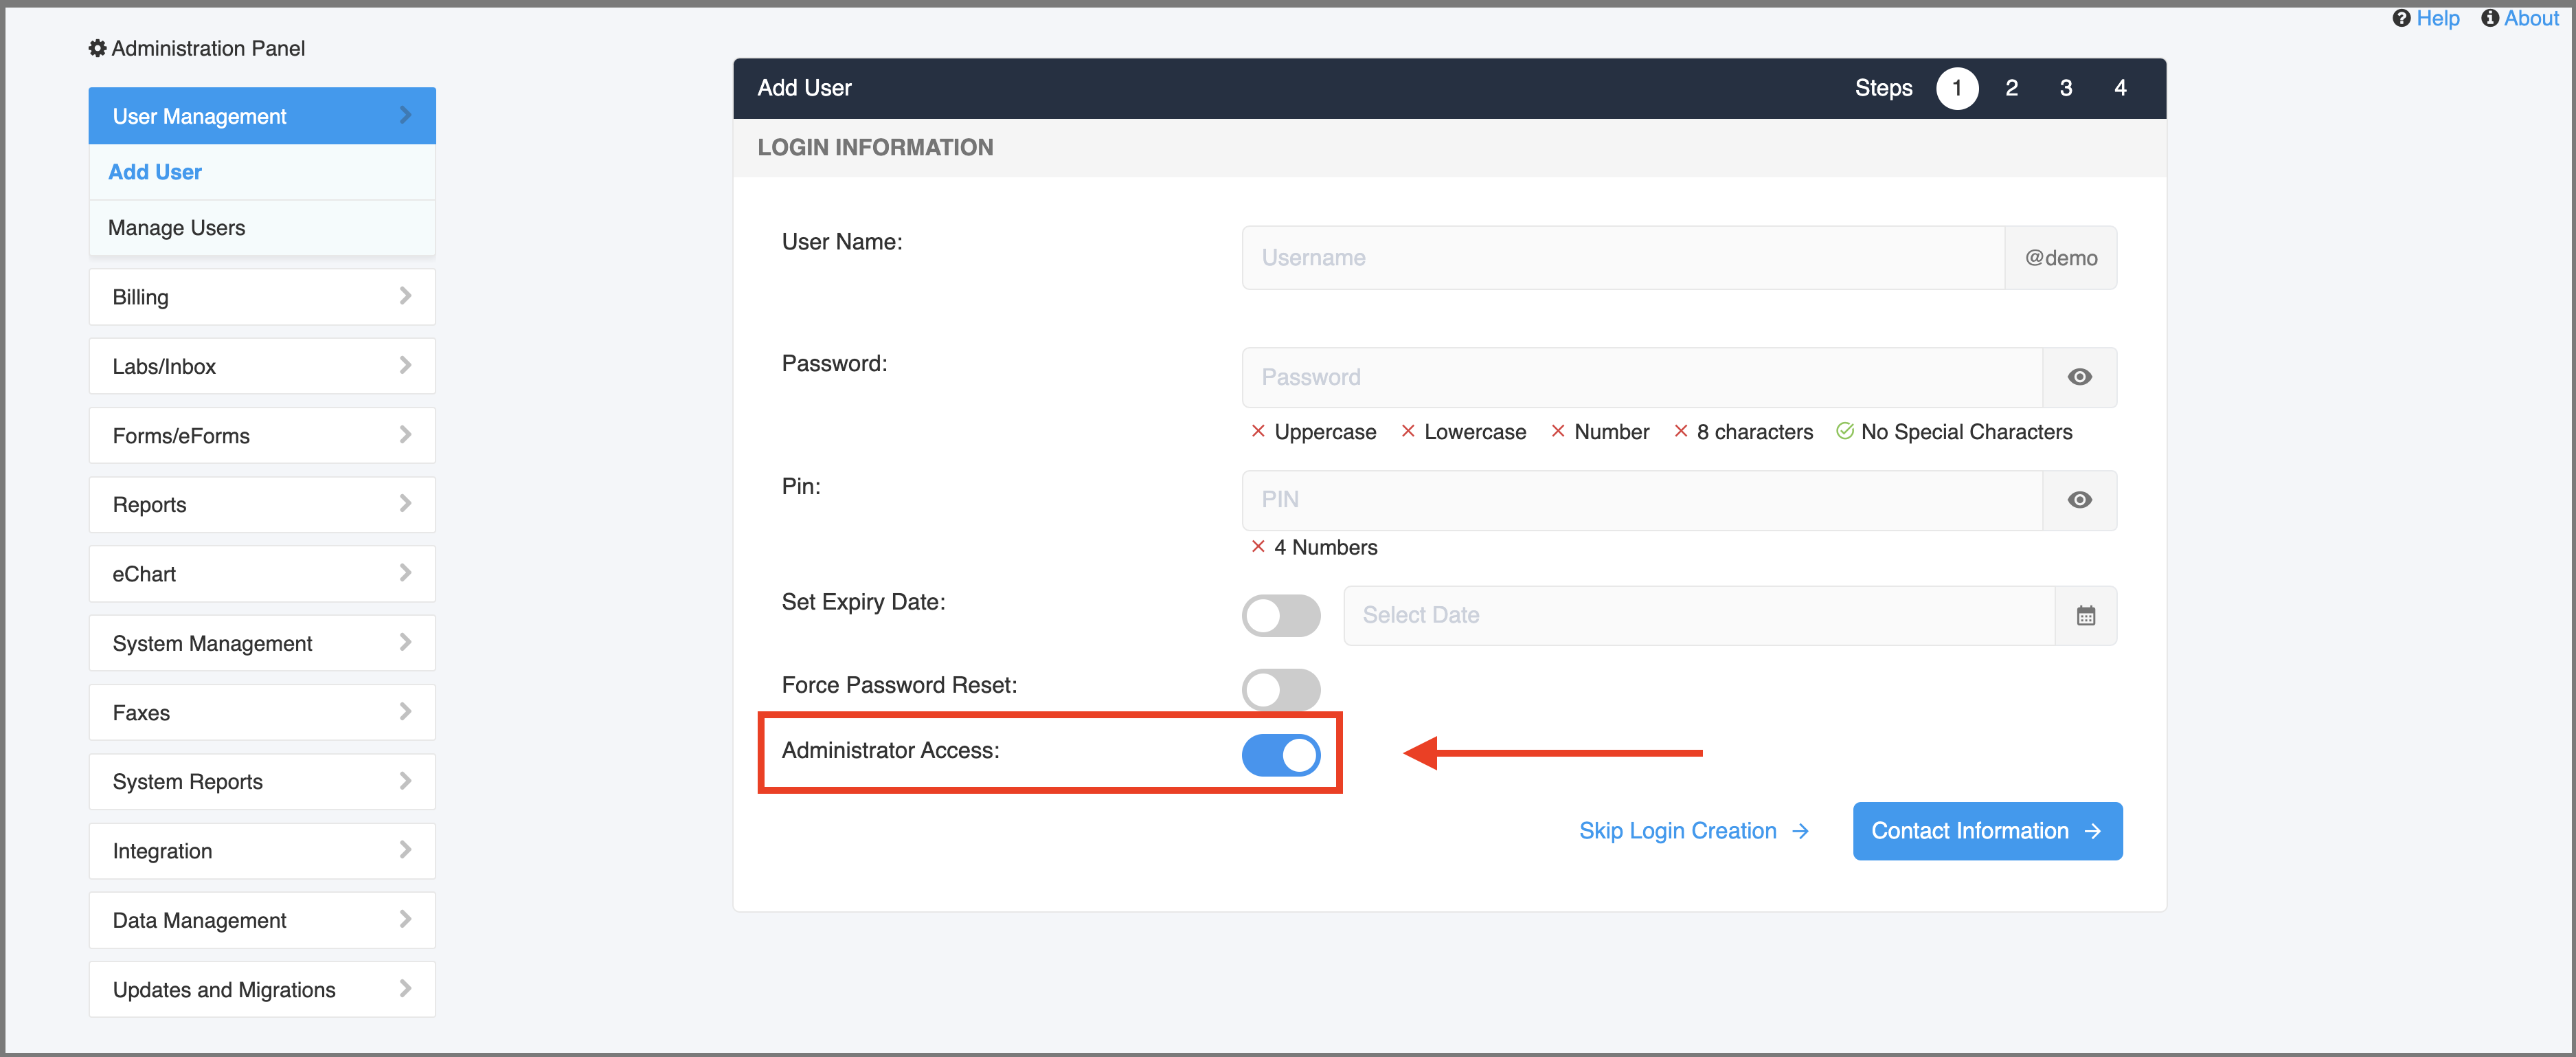
Task: Reveal the password with the eye icon
Action: pyautogui.click(x=2080, y=377)
